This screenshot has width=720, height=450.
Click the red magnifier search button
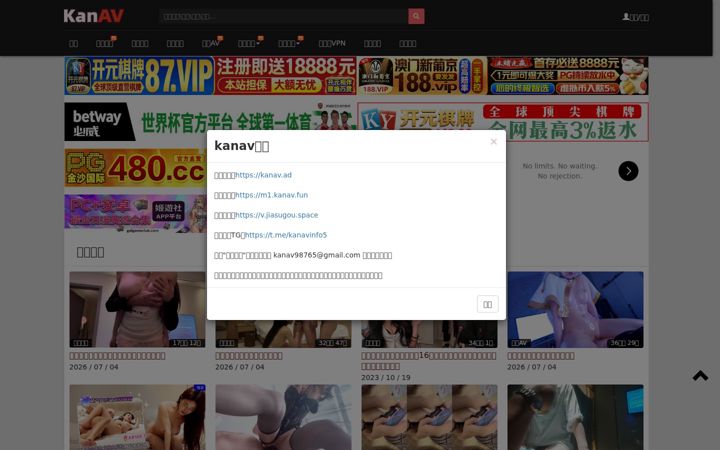416,17
